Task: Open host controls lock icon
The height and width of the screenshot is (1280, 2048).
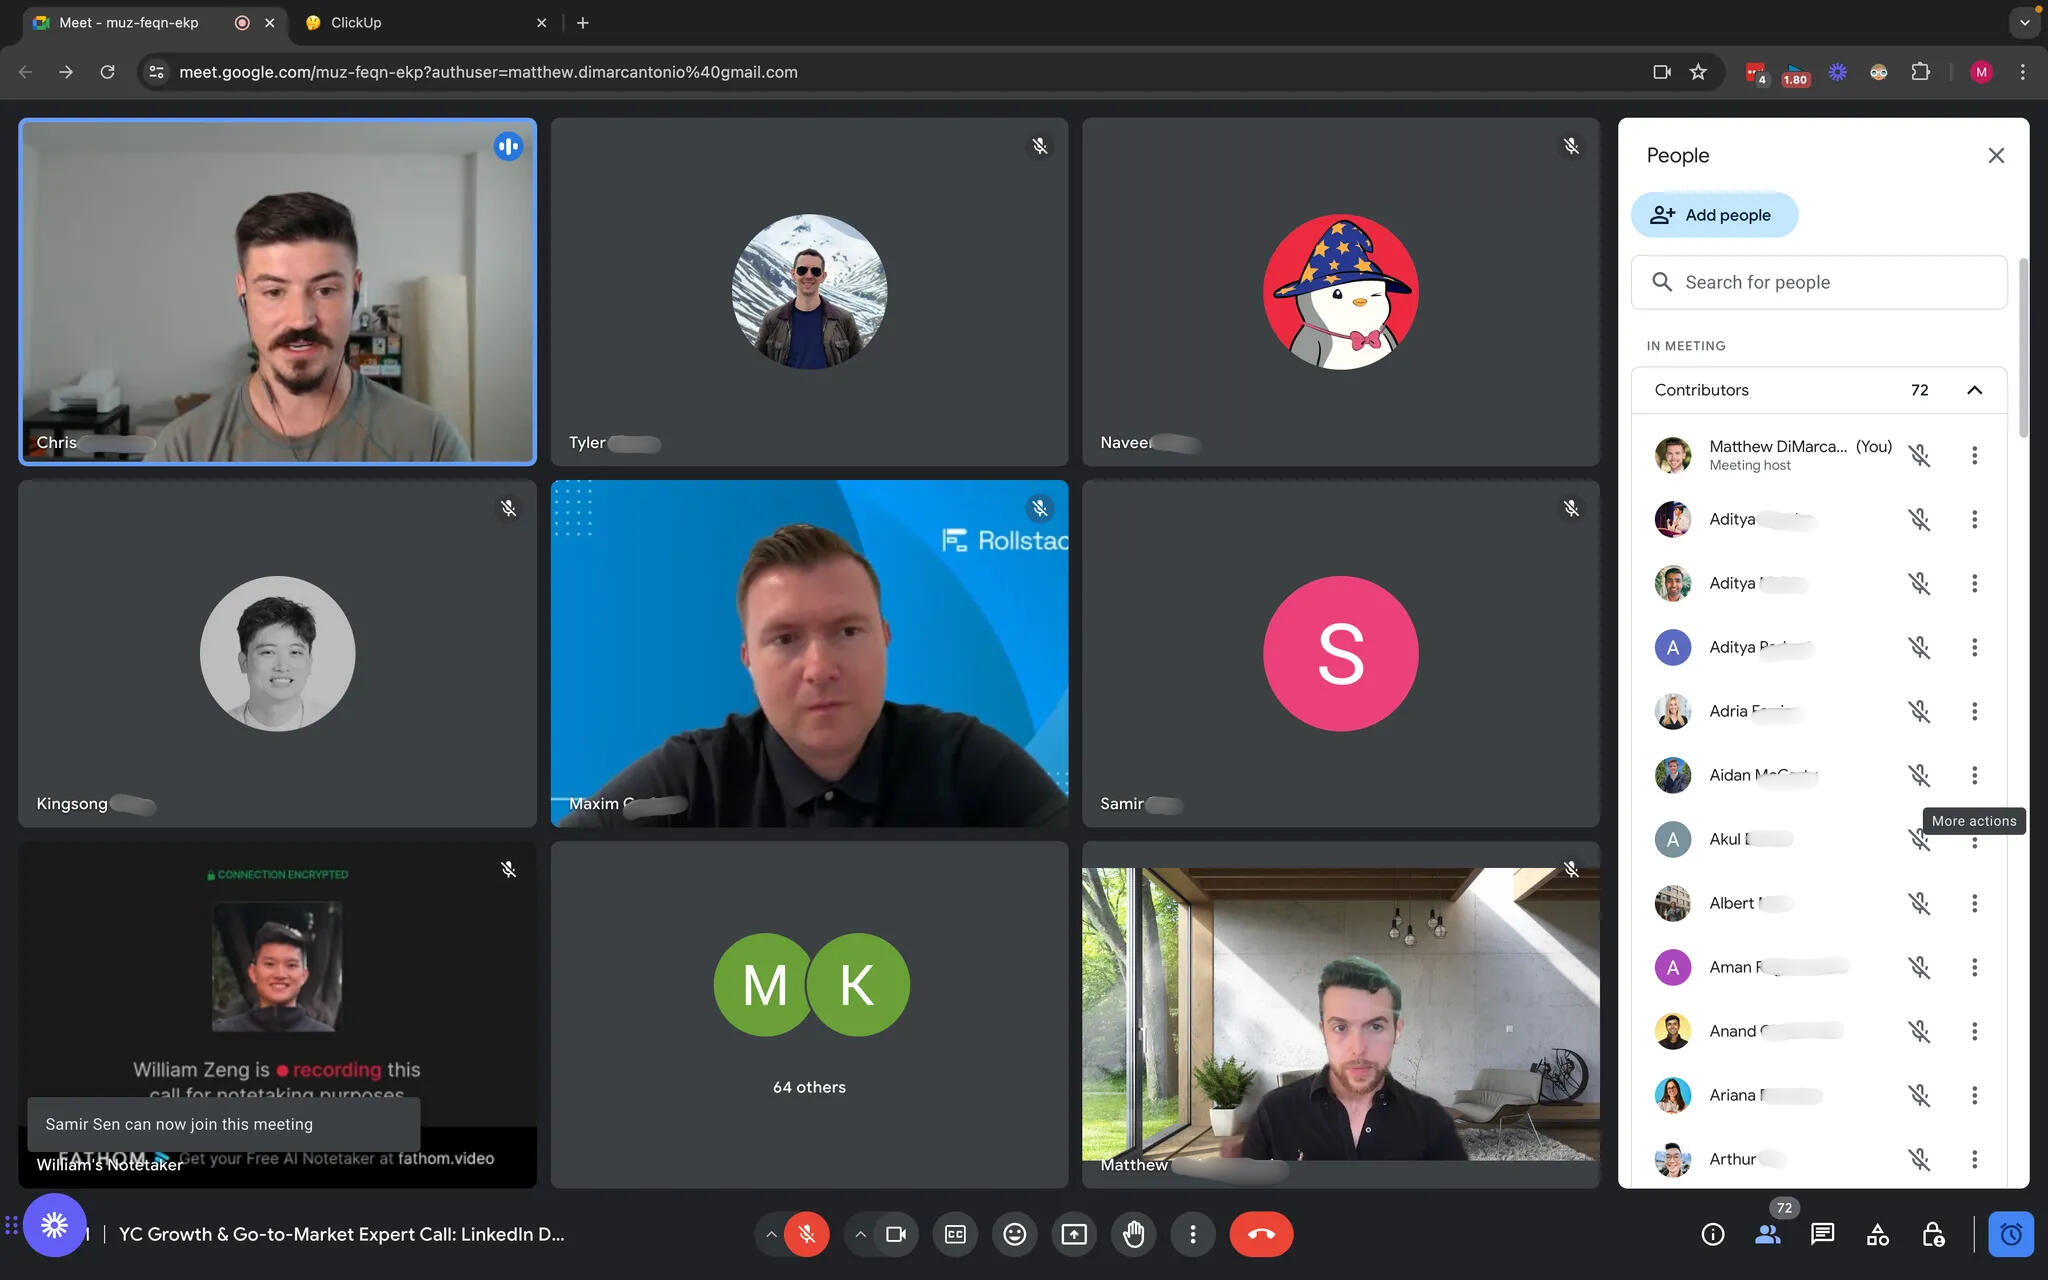Action: tap(1932, 1234)
